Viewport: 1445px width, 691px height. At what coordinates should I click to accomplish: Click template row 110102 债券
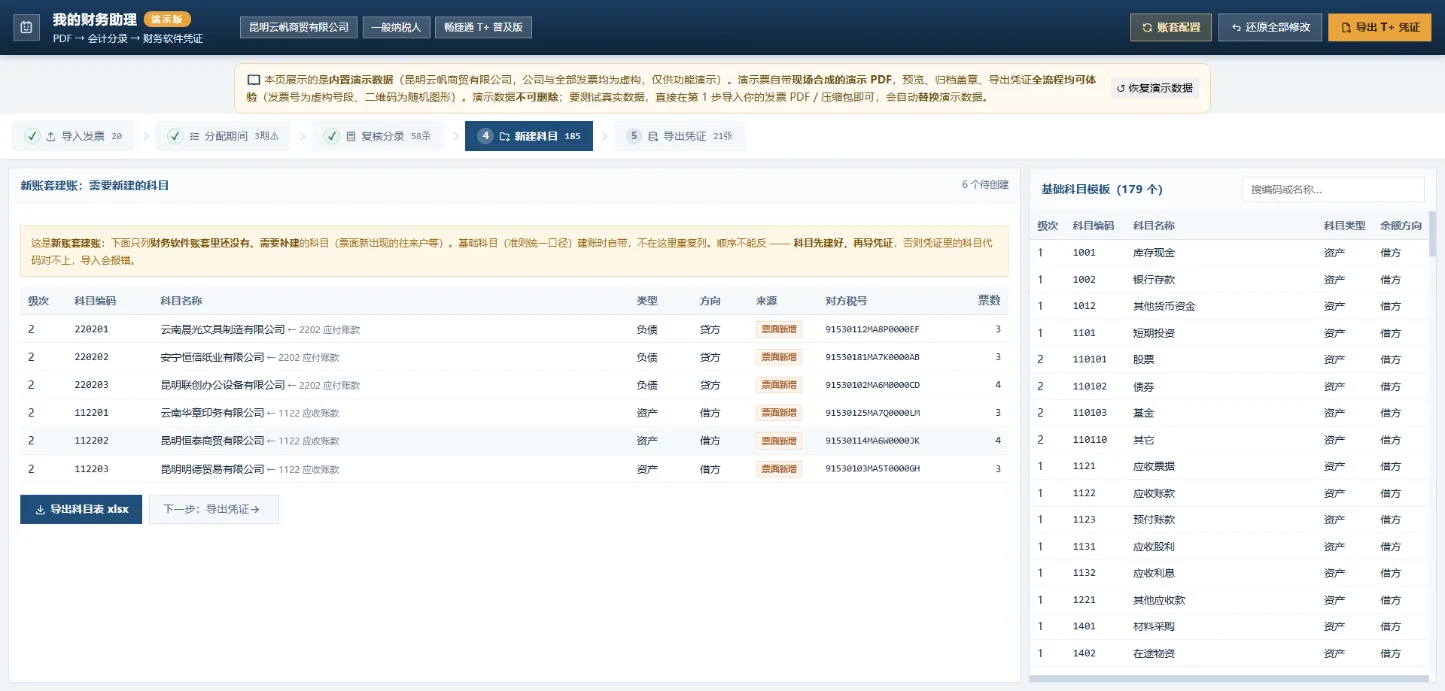(x=1229, y=386)
